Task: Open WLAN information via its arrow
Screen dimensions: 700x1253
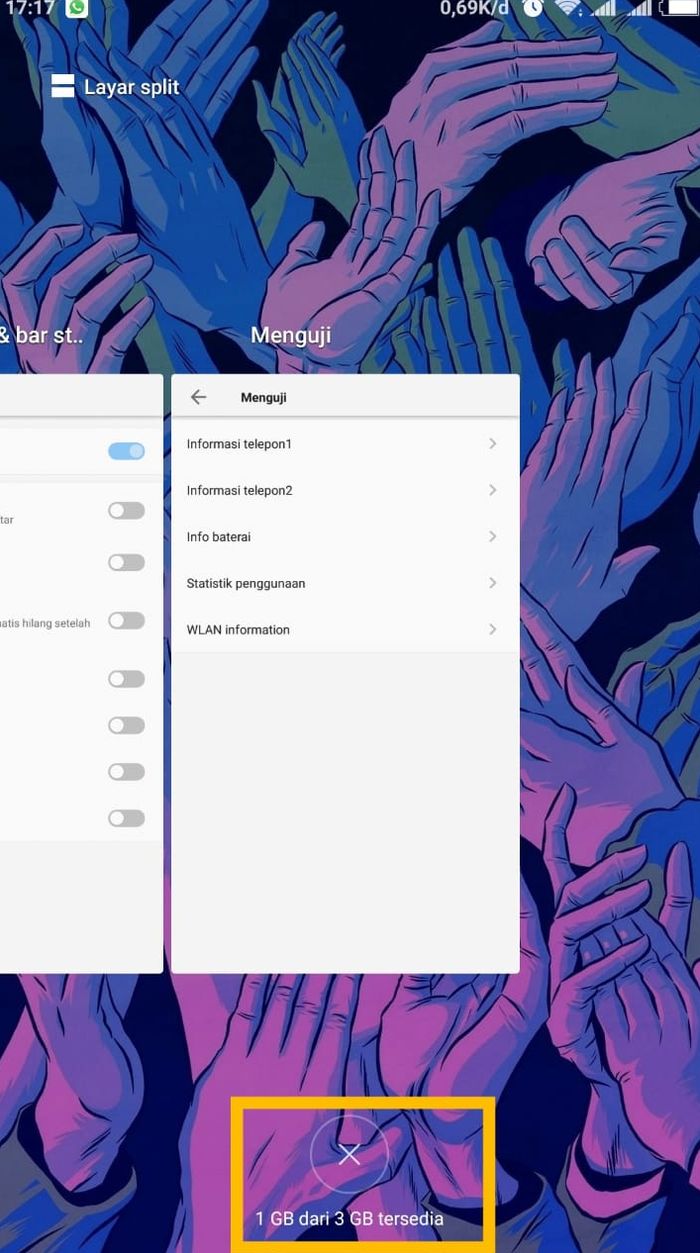Action: click(x=492, y=630)
